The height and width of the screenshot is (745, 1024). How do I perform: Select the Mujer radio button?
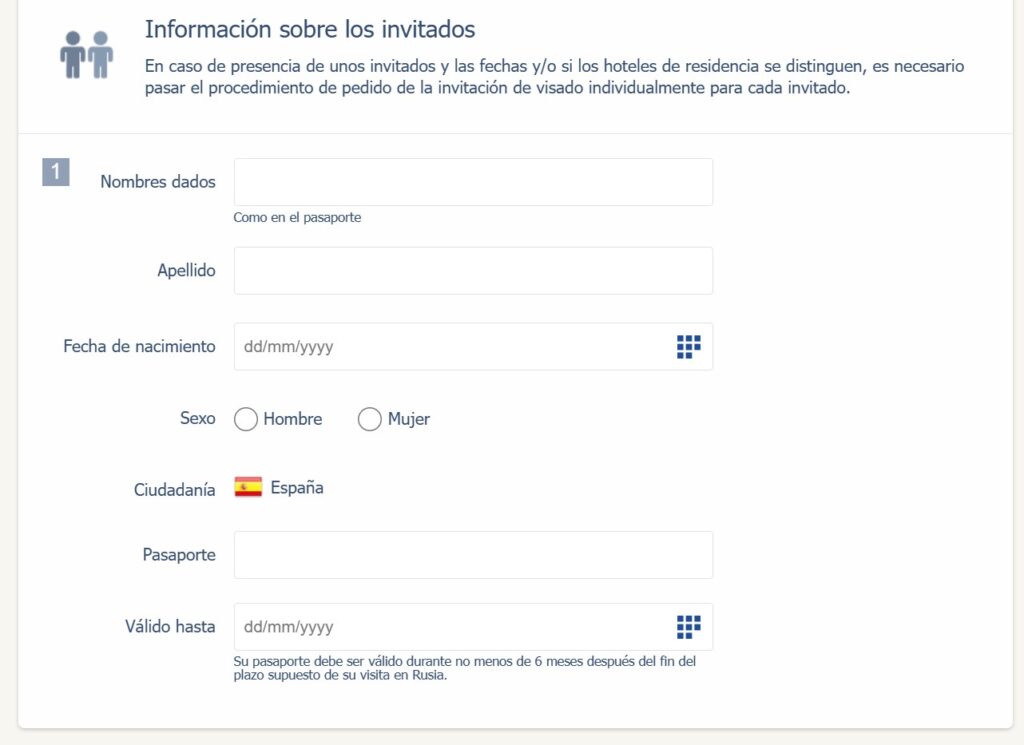(x=370, y=419)
